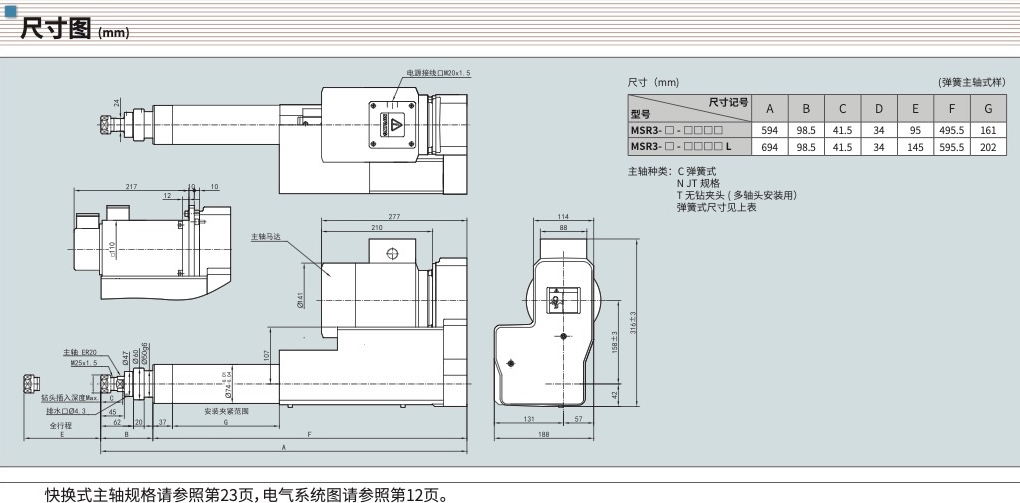The image size is (1020, 503).
Task: Click the 尺寸记号 header cell in the table
Action: point(728,102)
